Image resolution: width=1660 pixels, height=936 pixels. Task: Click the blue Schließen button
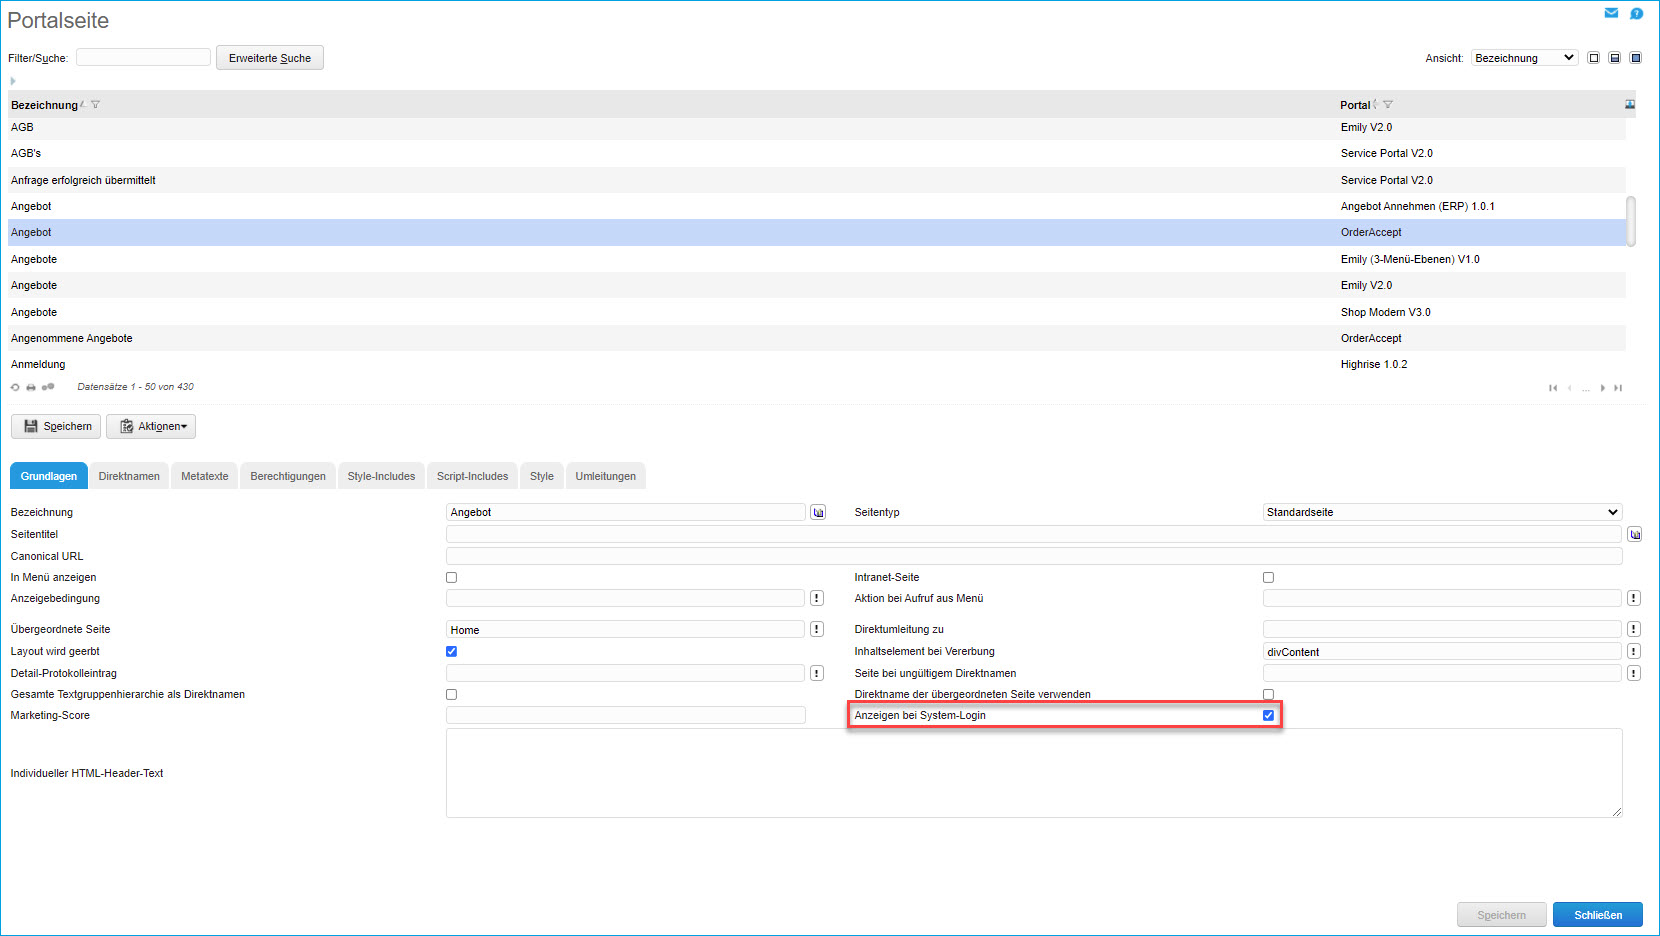[1597, 915]
